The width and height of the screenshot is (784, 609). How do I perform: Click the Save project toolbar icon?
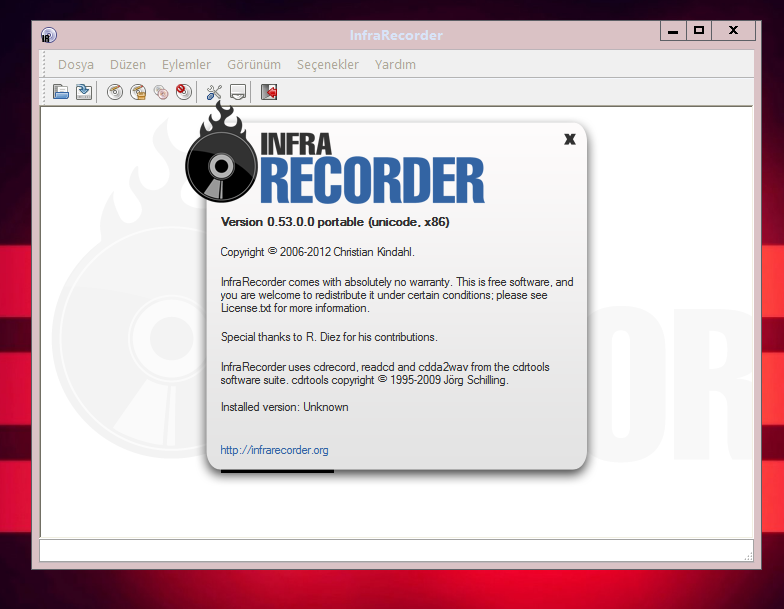84,92
